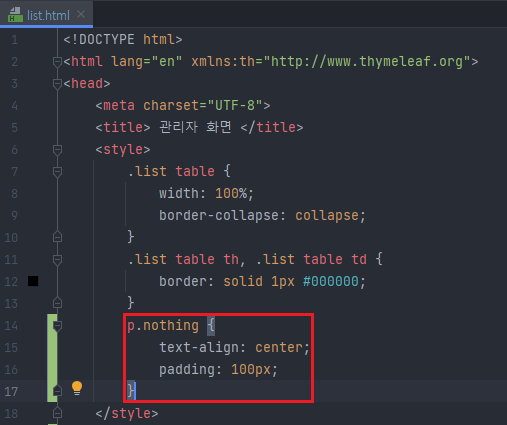Click the p.nothing selector

pos(163,326)
